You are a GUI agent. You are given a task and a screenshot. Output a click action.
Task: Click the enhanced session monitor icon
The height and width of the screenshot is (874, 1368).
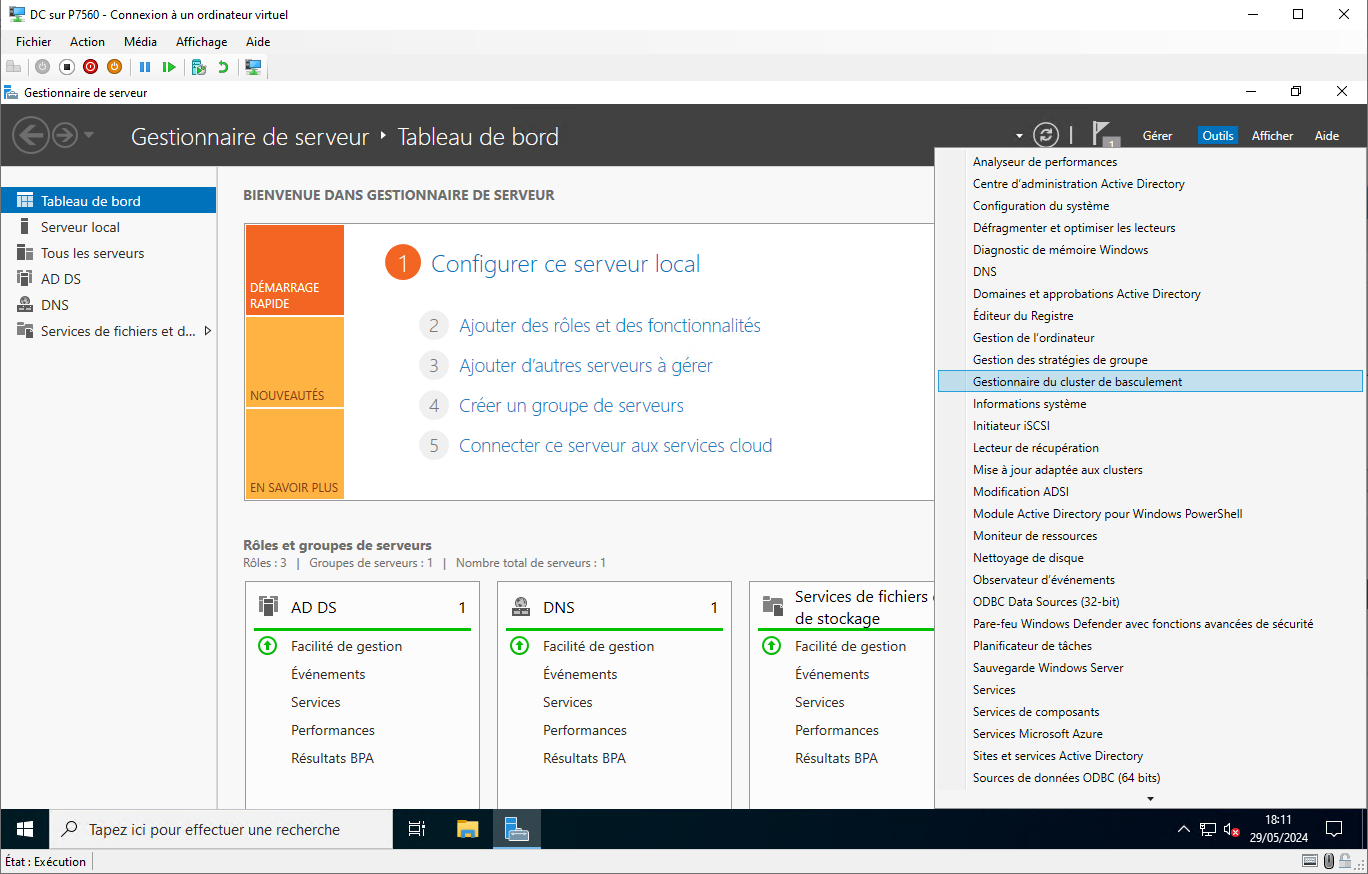254,67
